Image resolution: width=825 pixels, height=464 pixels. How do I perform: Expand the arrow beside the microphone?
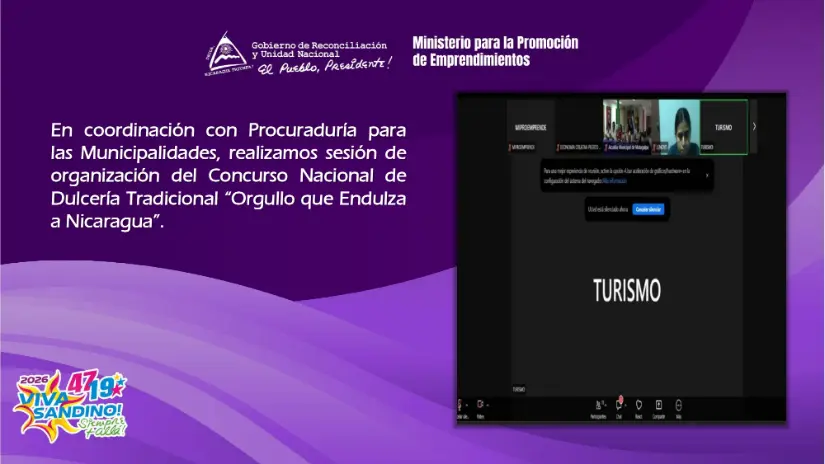467,405
